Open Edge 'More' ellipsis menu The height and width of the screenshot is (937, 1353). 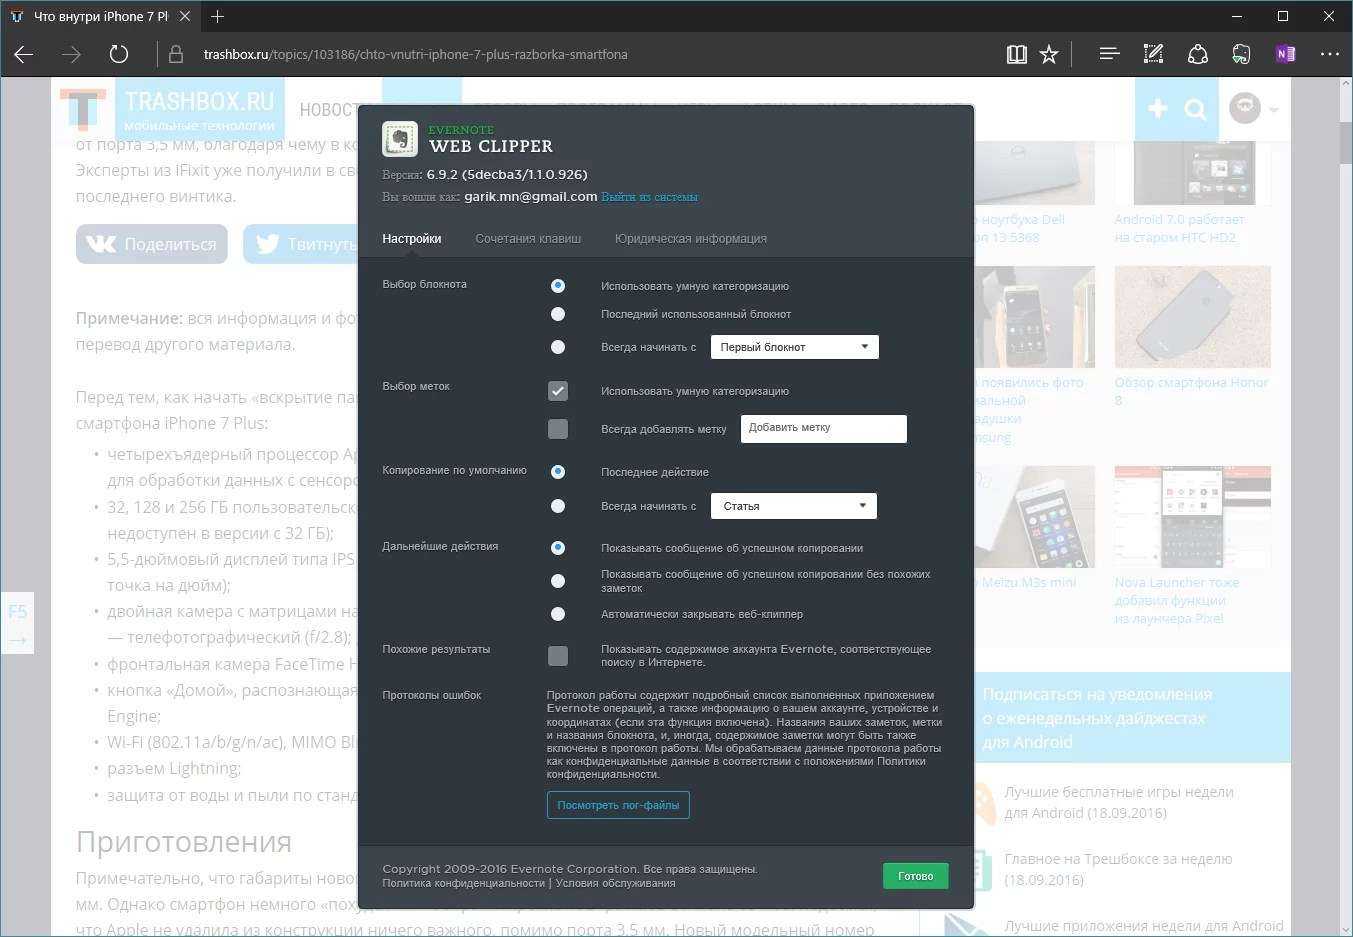pyautogui.click(x=1329, y=54)
